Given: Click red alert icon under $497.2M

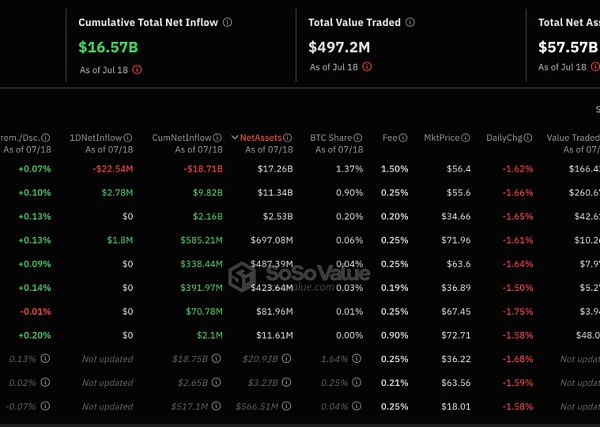Looking at the screenshot, I should tap(367, 67).
